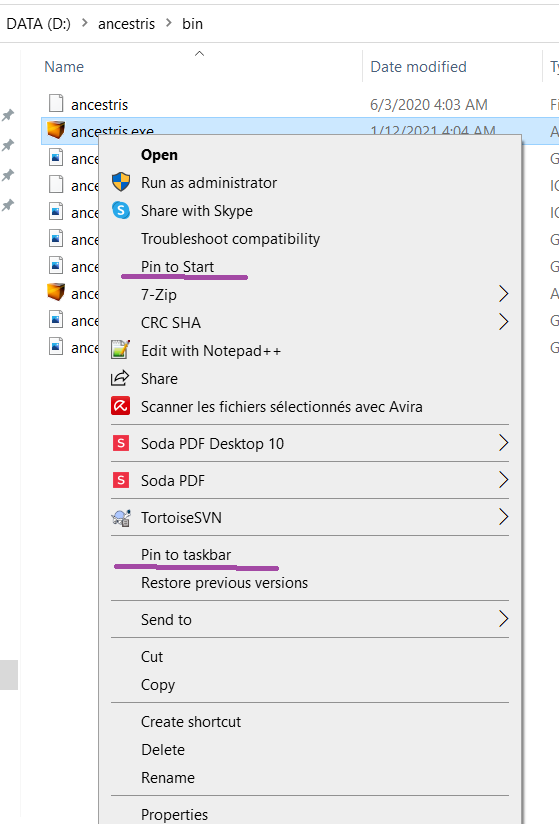Viewport: 559px width, 824px height.
Task: Choose Pin to taskbar
Action: [186, 555]
